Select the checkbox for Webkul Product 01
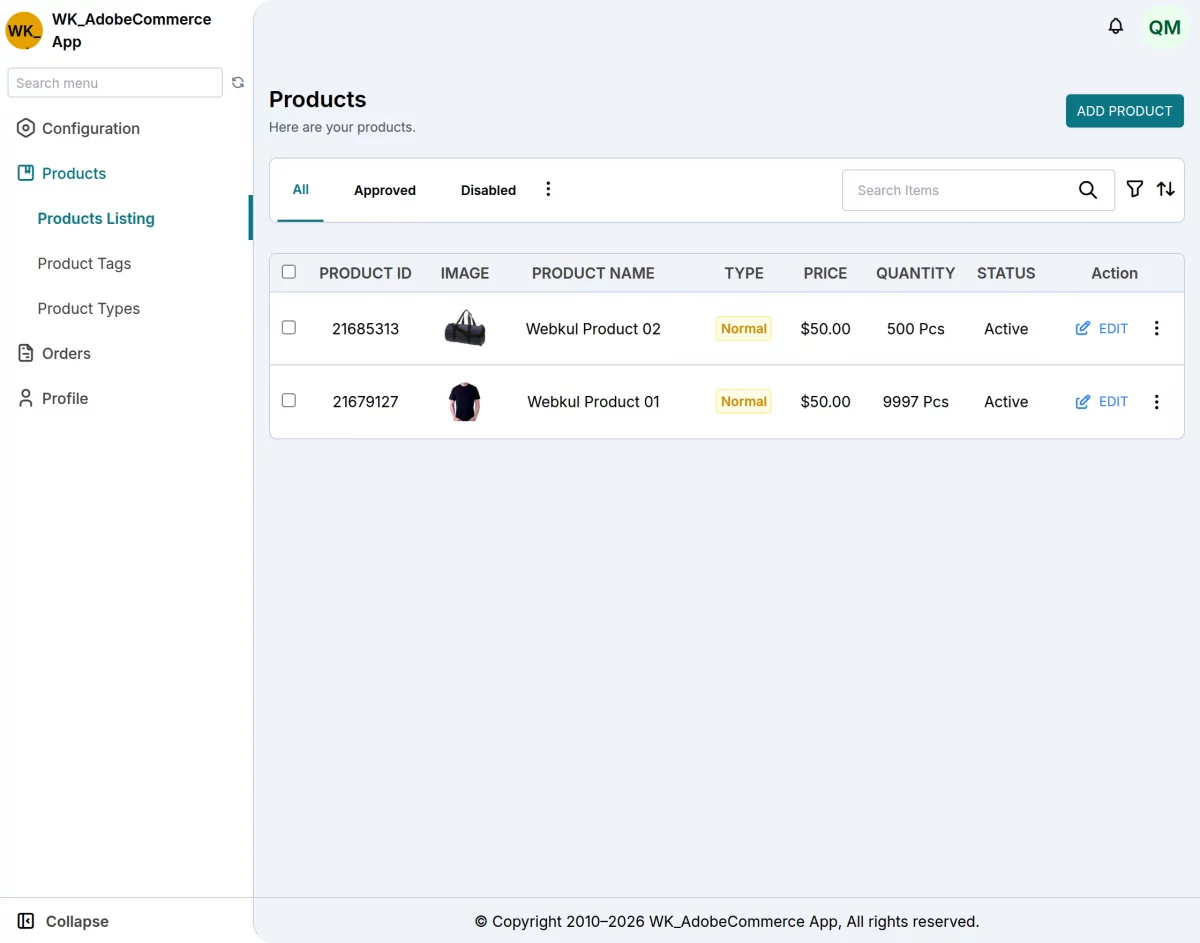1200x943 pixels. (289, 400)
